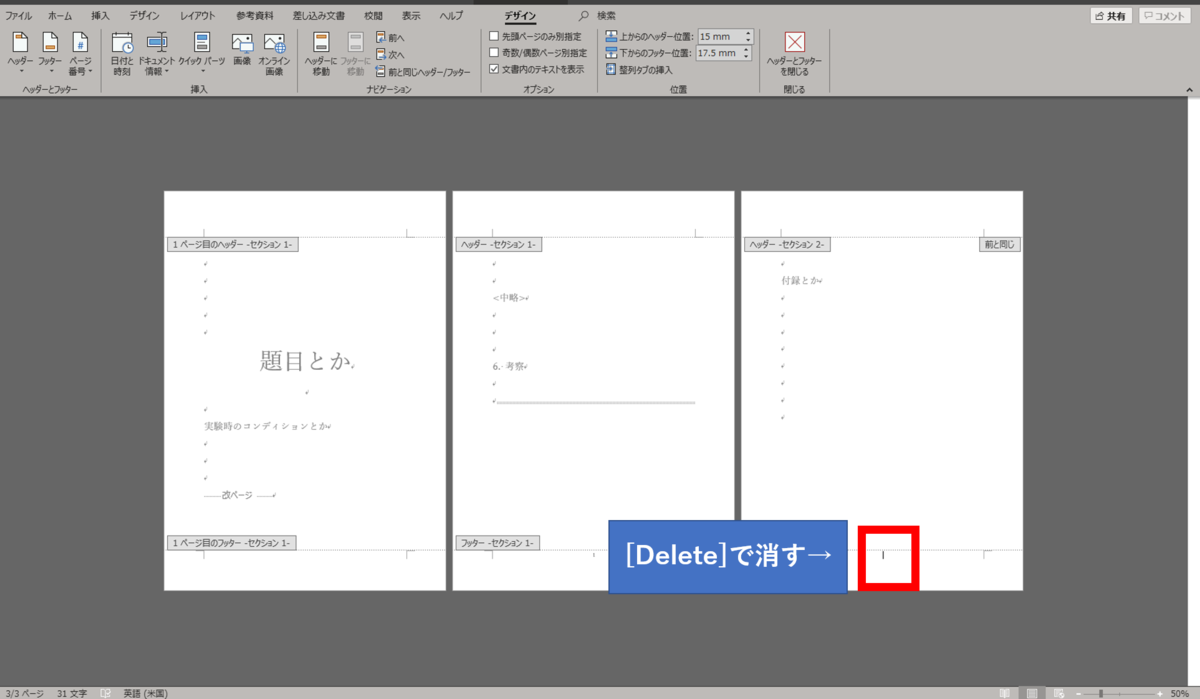Open the 差し込み文書 ribbon tab

coord(318,16)
